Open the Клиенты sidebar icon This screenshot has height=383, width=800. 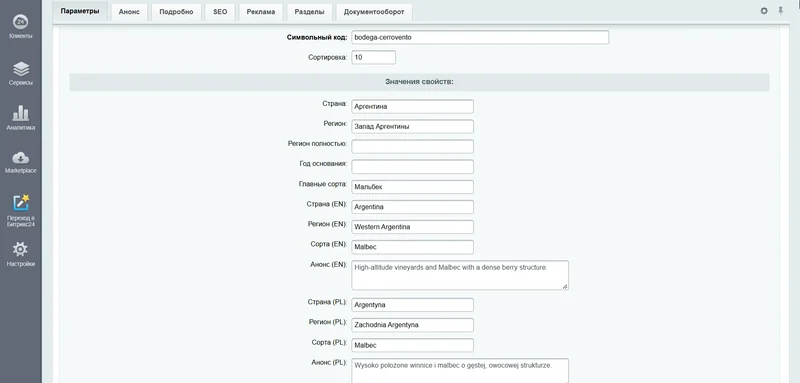tap(20, 22)
